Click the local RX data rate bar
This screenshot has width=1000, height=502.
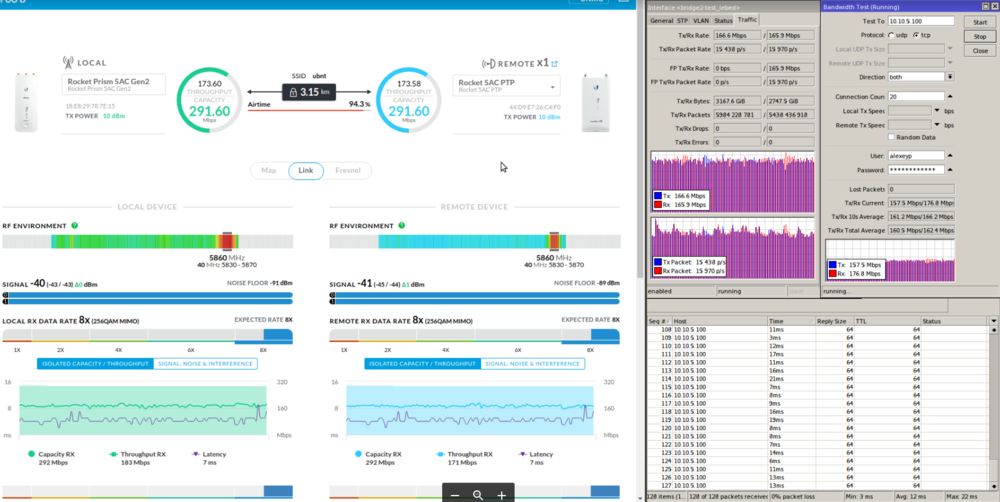[x=147, y=336]
